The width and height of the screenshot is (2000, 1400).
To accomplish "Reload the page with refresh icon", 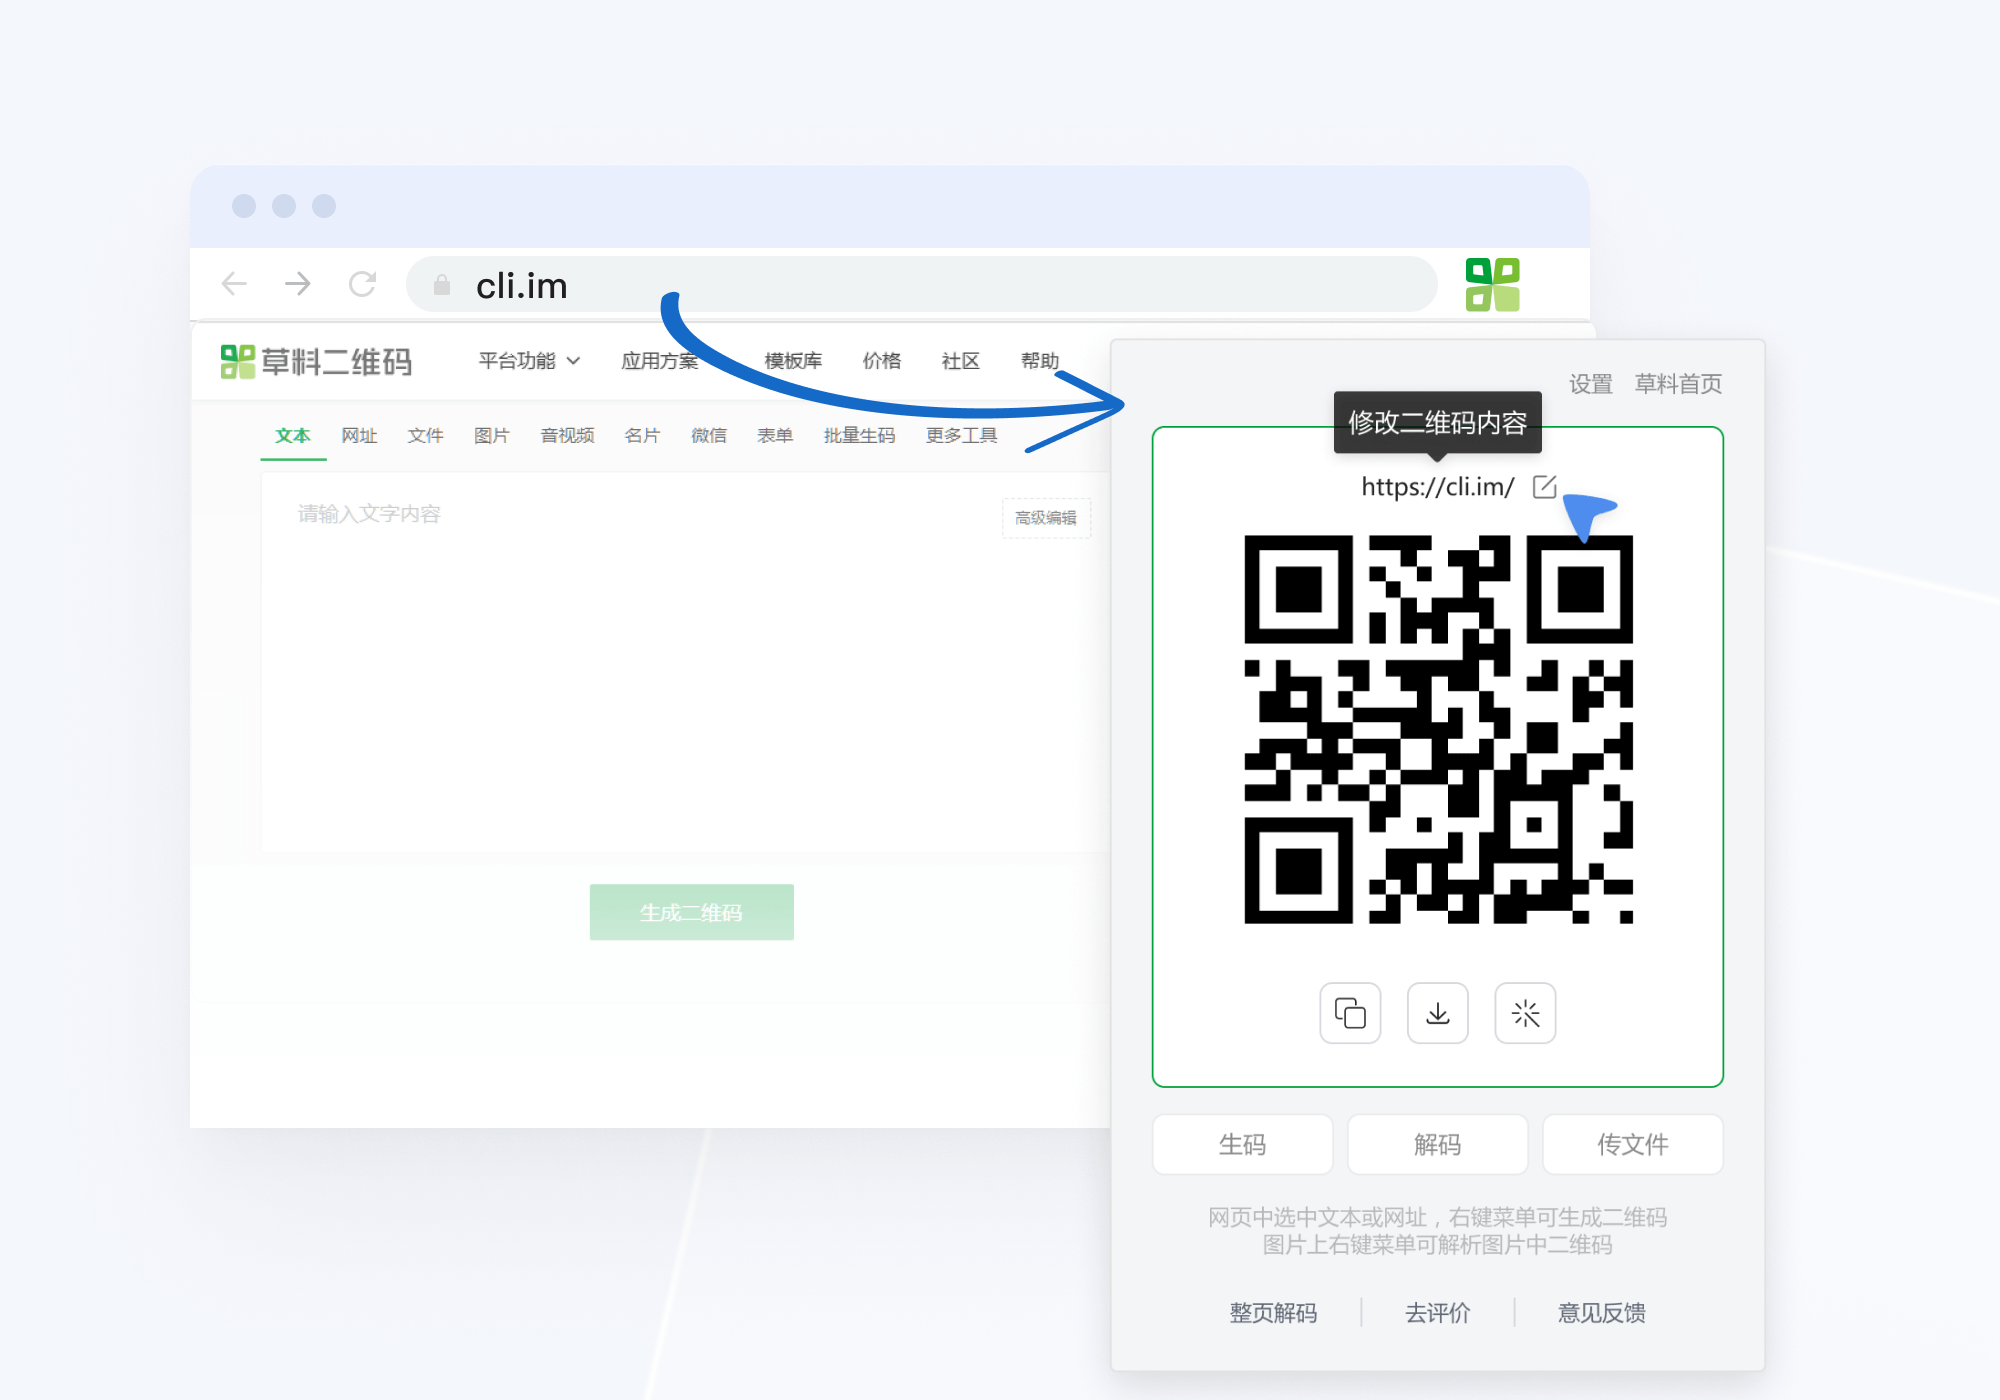I will point(362,284).
